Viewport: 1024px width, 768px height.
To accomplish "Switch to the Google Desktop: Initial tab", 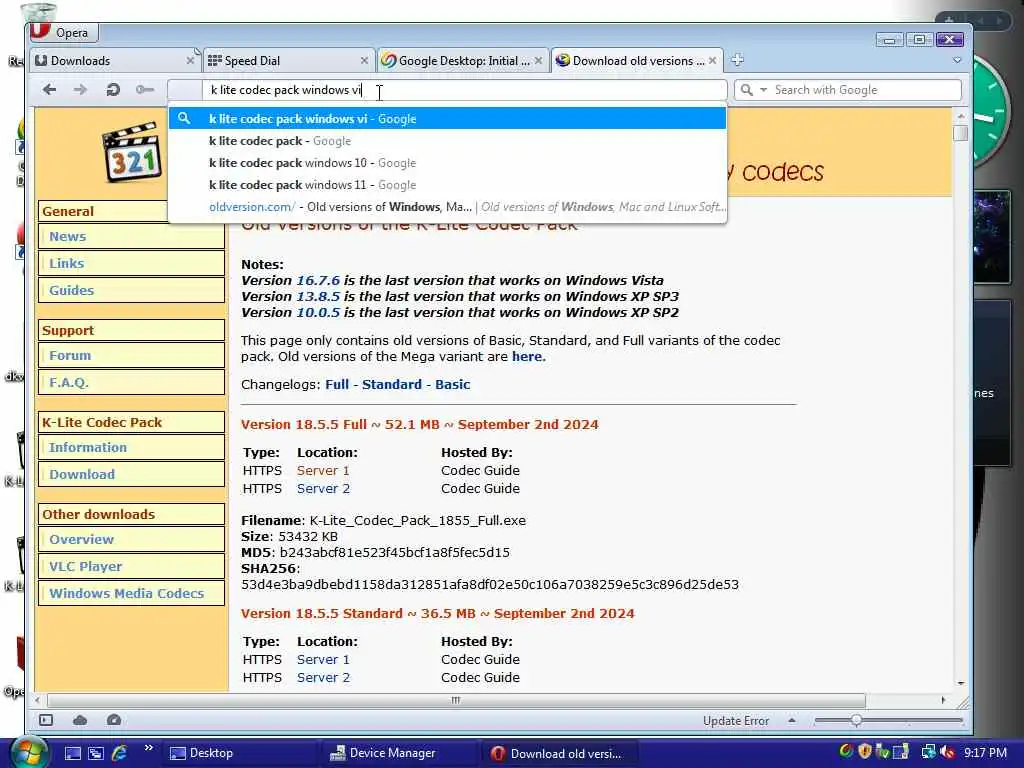I will click(x=462, y=61).
